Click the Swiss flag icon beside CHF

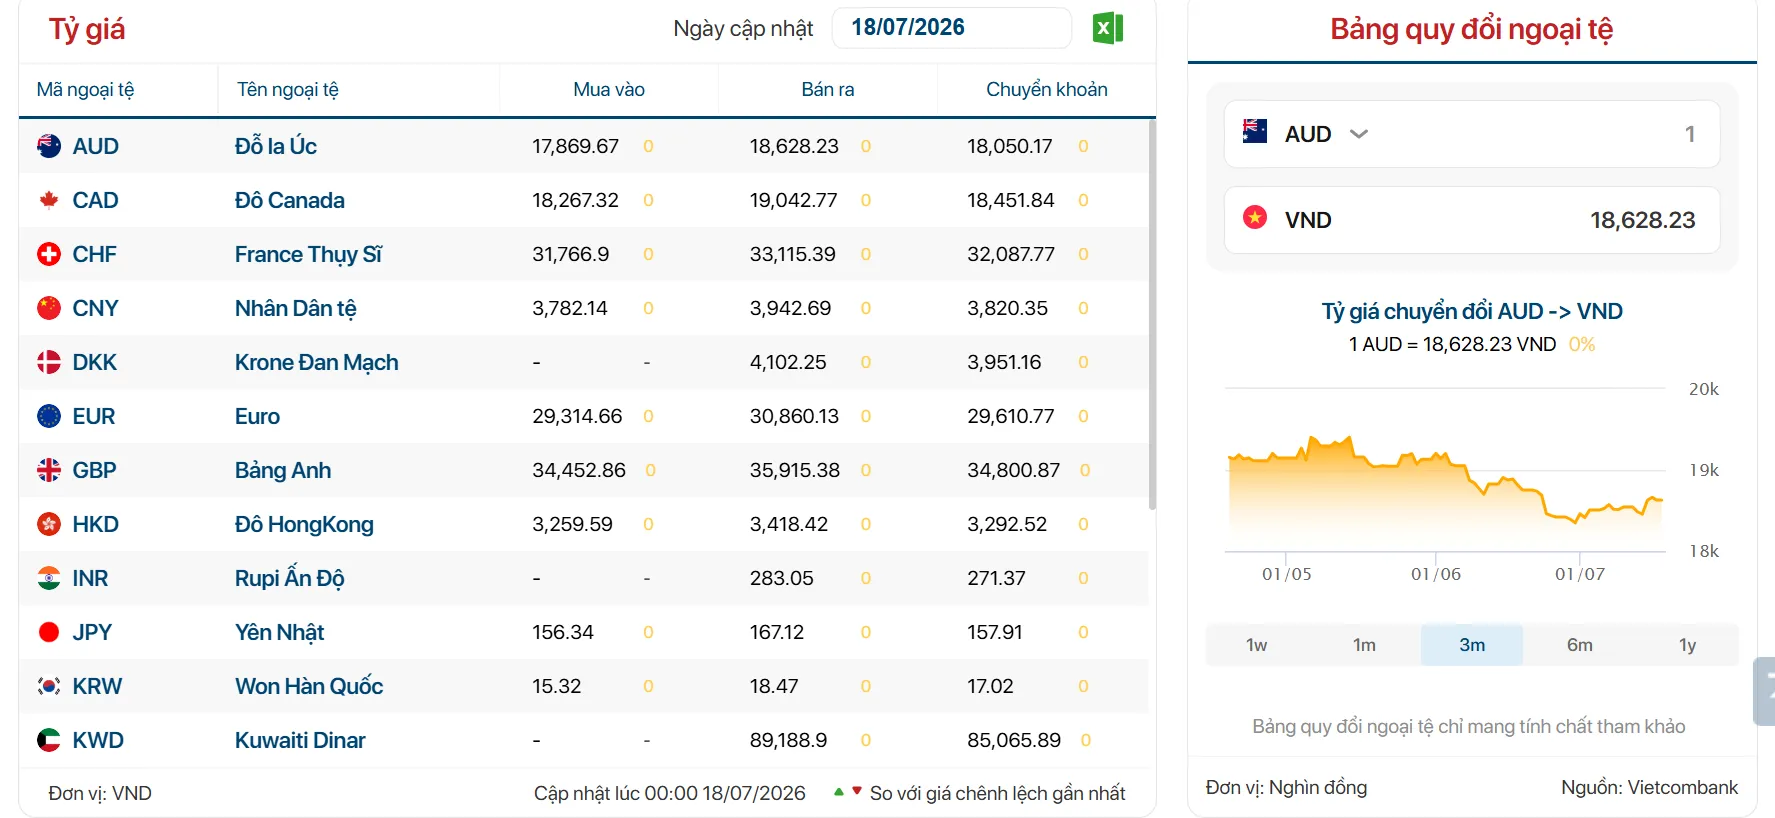coord(49,254)
